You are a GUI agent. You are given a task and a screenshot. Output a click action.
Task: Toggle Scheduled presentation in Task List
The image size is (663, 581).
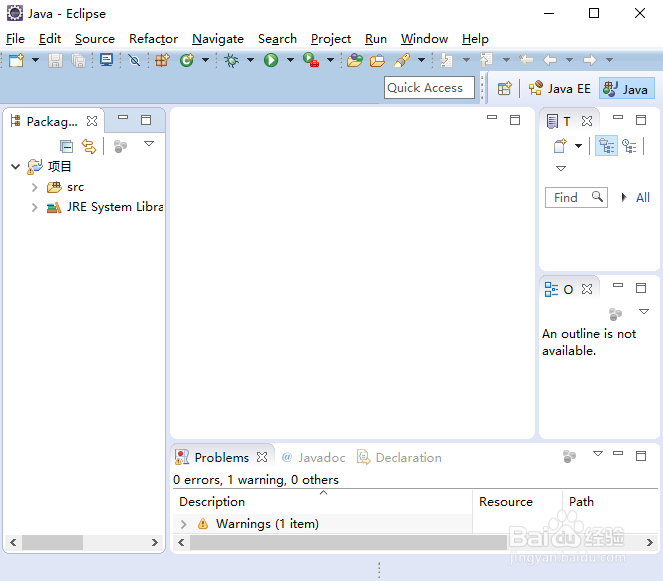(629, 146)
